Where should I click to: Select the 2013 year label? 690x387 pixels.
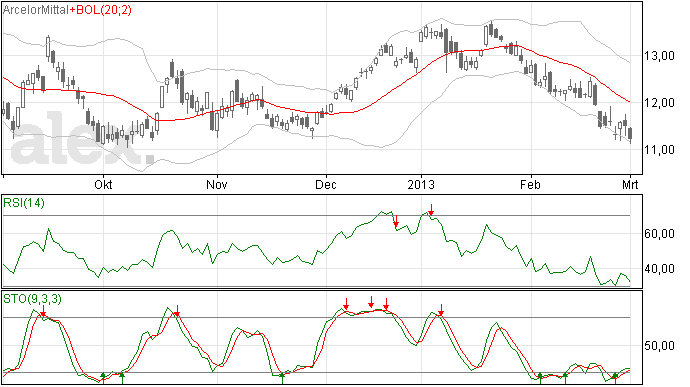421,184
